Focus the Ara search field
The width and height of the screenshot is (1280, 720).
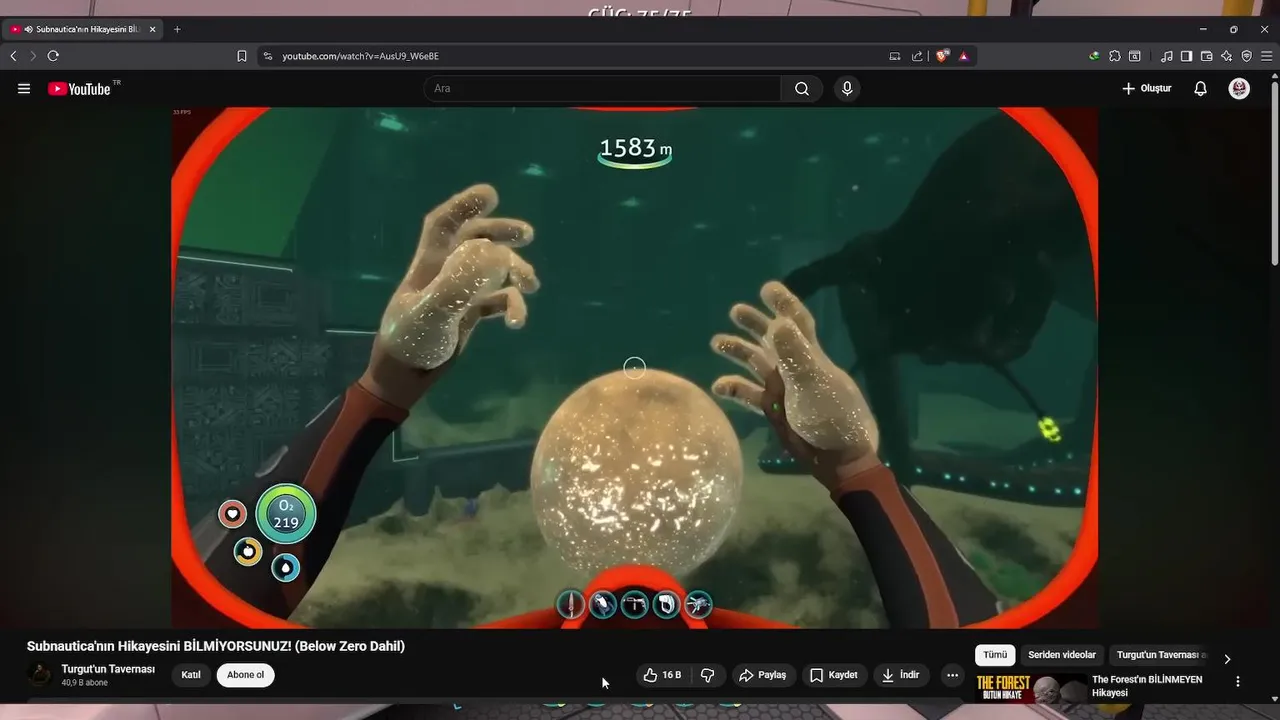coord(603,89)
